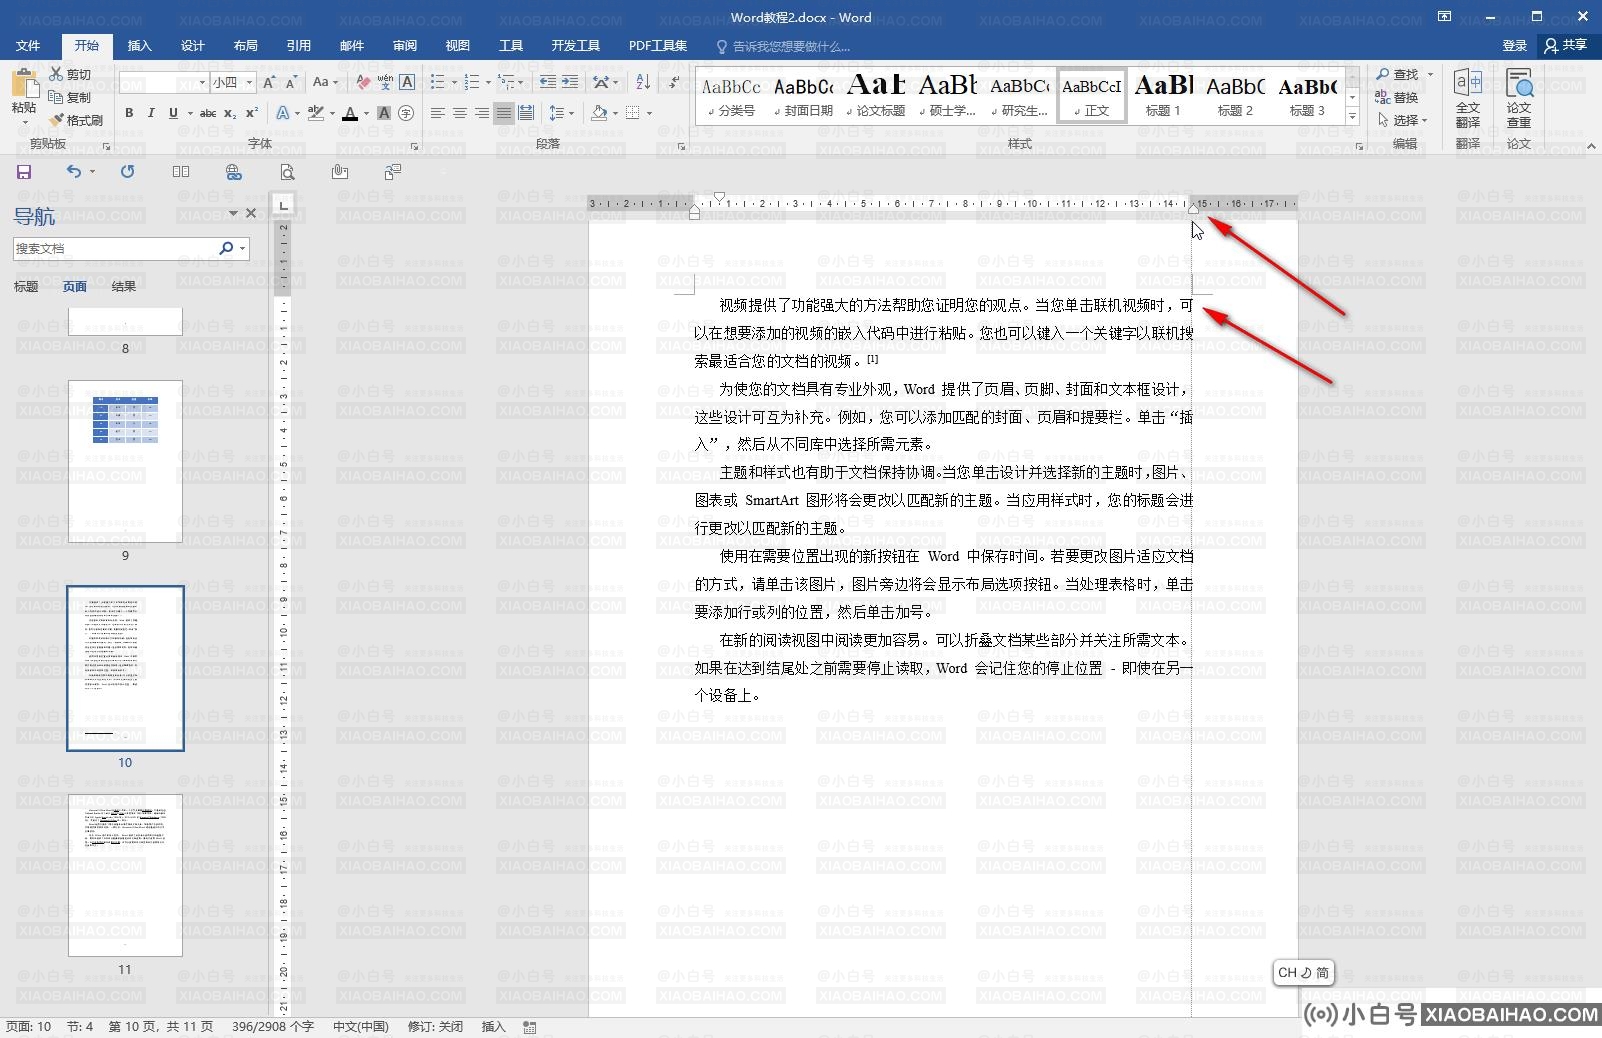Open the navigation pane options arrow
The width and height of the screenshot is (1602, 1038).
click(x=233, y=213)
